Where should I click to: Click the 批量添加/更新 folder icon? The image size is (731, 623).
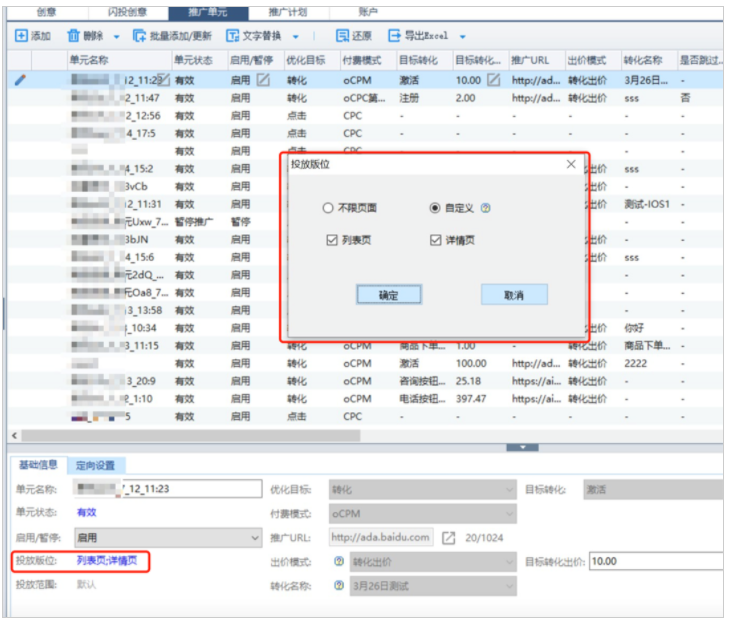(x=139, y=36)
